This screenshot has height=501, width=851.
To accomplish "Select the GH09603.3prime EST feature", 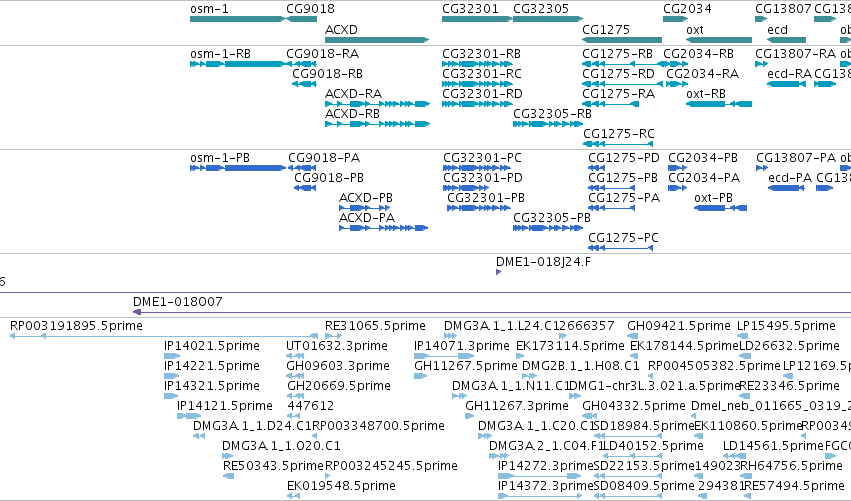I will pyautogui.click(x=295, y=376).
